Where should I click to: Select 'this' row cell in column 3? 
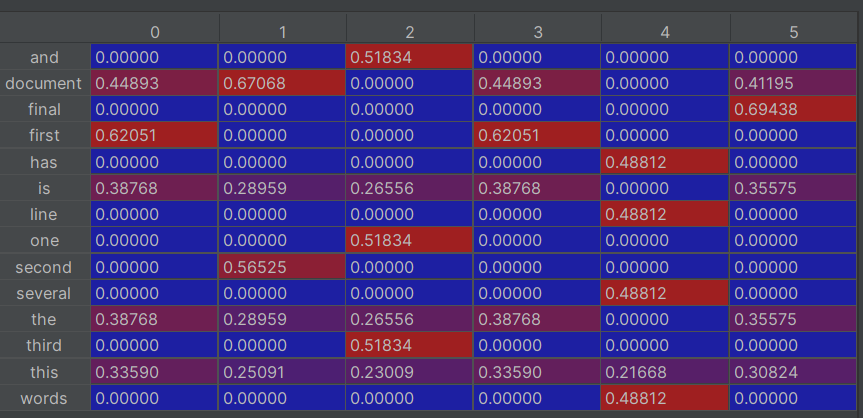pos(537,372)
